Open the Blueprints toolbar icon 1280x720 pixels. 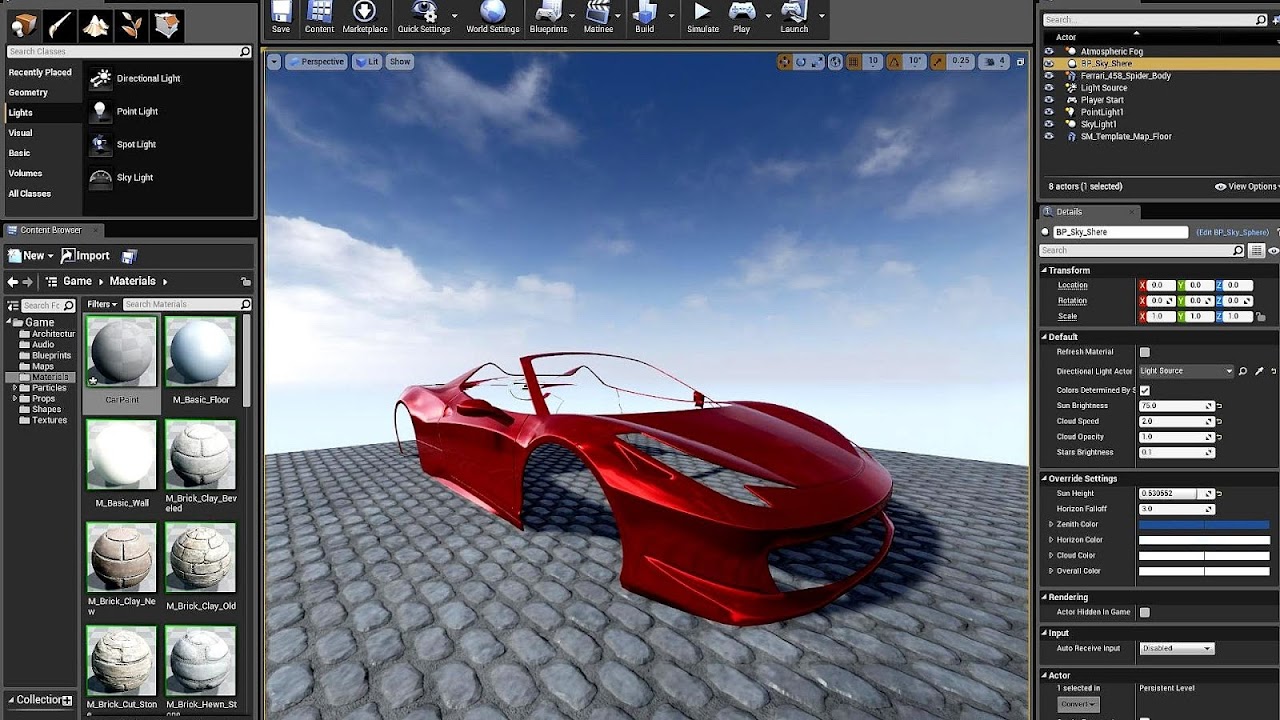point(549,14)
